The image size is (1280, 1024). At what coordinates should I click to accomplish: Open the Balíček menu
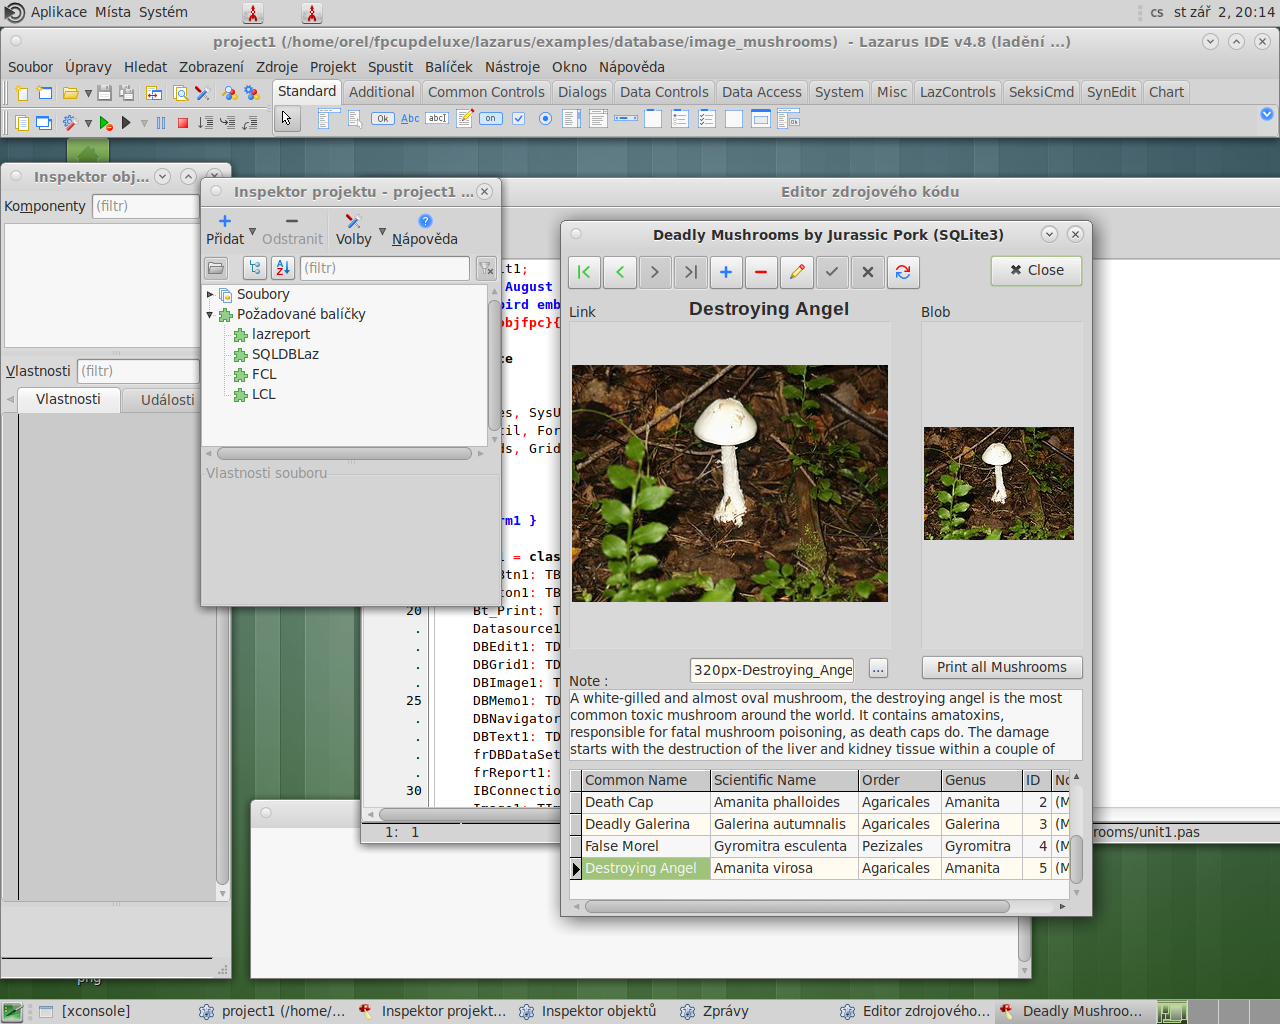point(449,67)
